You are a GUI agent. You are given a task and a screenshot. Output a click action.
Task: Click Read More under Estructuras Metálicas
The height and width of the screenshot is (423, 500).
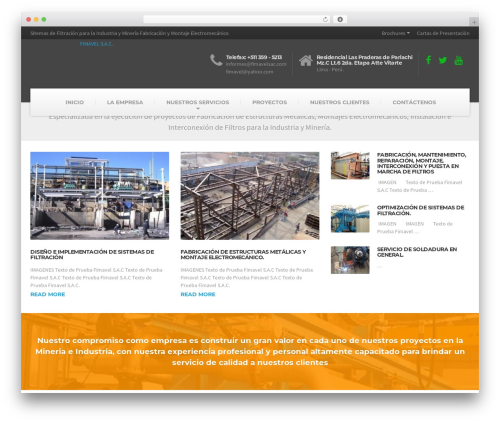tap(198, 294)
